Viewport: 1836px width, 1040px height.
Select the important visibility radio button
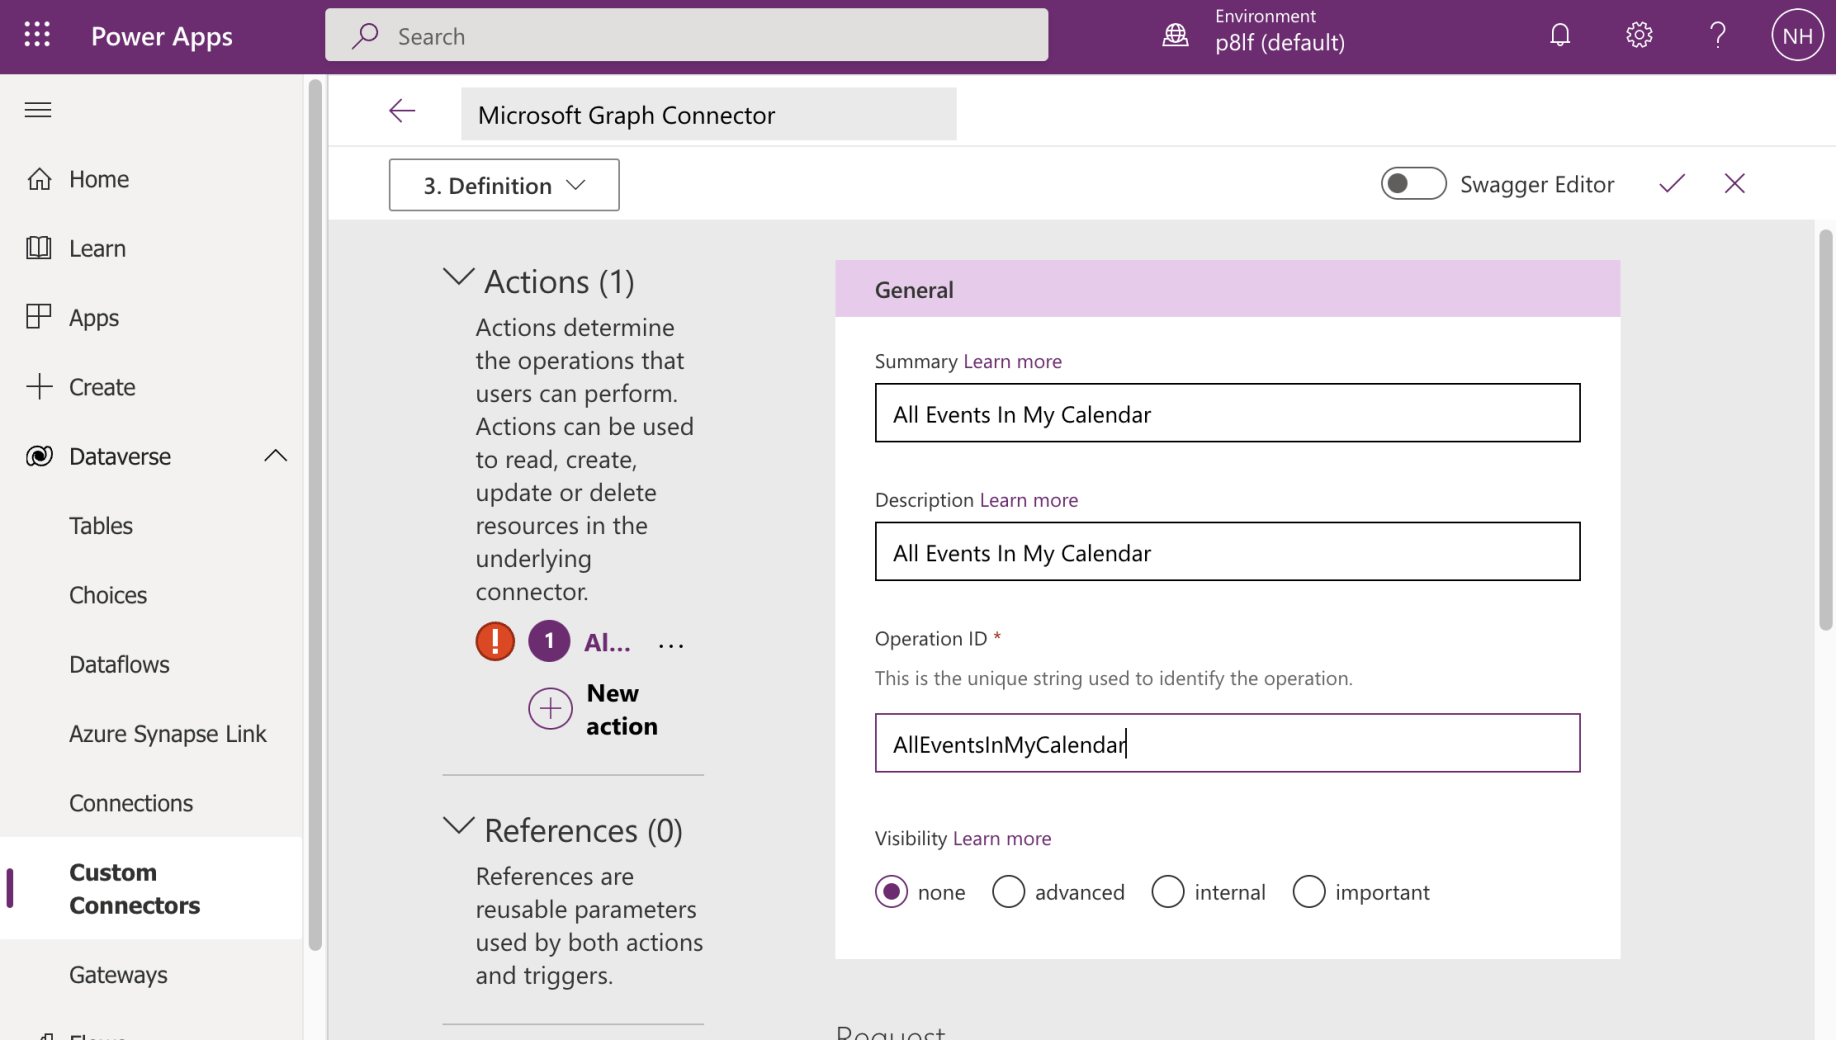point(1308,891)
